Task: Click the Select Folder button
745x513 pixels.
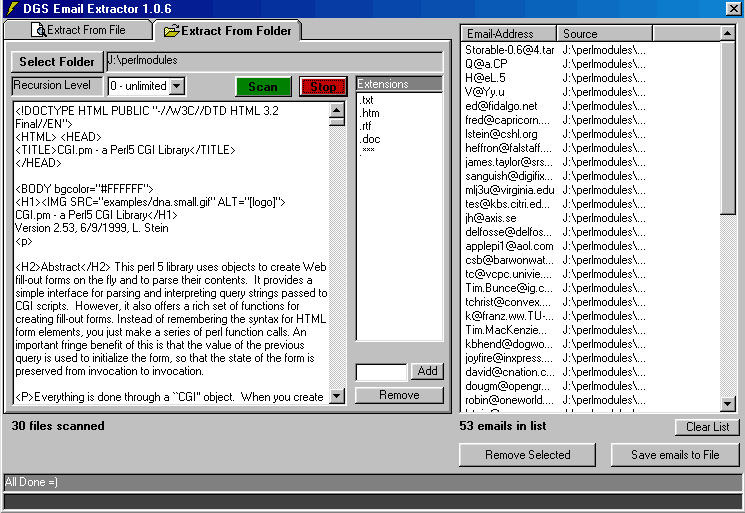Action: click(57, 62)
